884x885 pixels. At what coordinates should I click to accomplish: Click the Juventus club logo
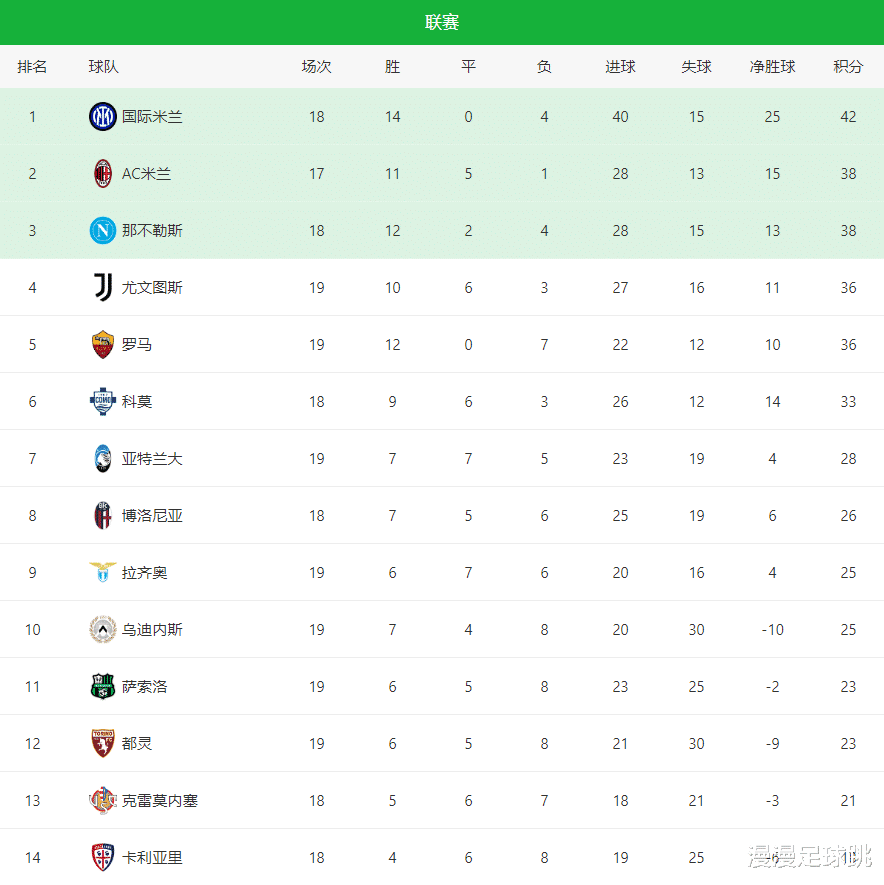coord(102,288)
